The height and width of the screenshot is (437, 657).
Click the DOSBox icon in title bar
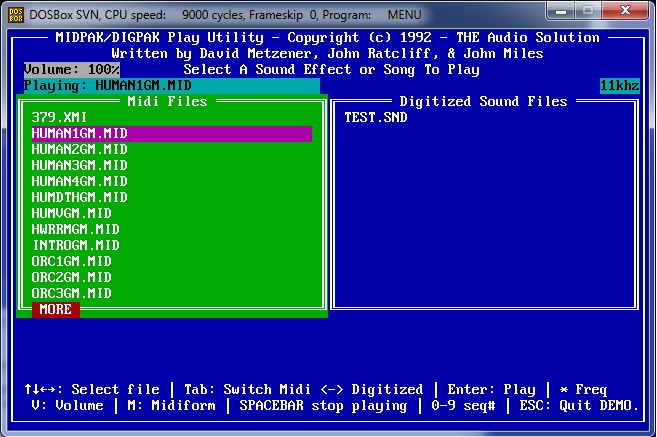16,15
